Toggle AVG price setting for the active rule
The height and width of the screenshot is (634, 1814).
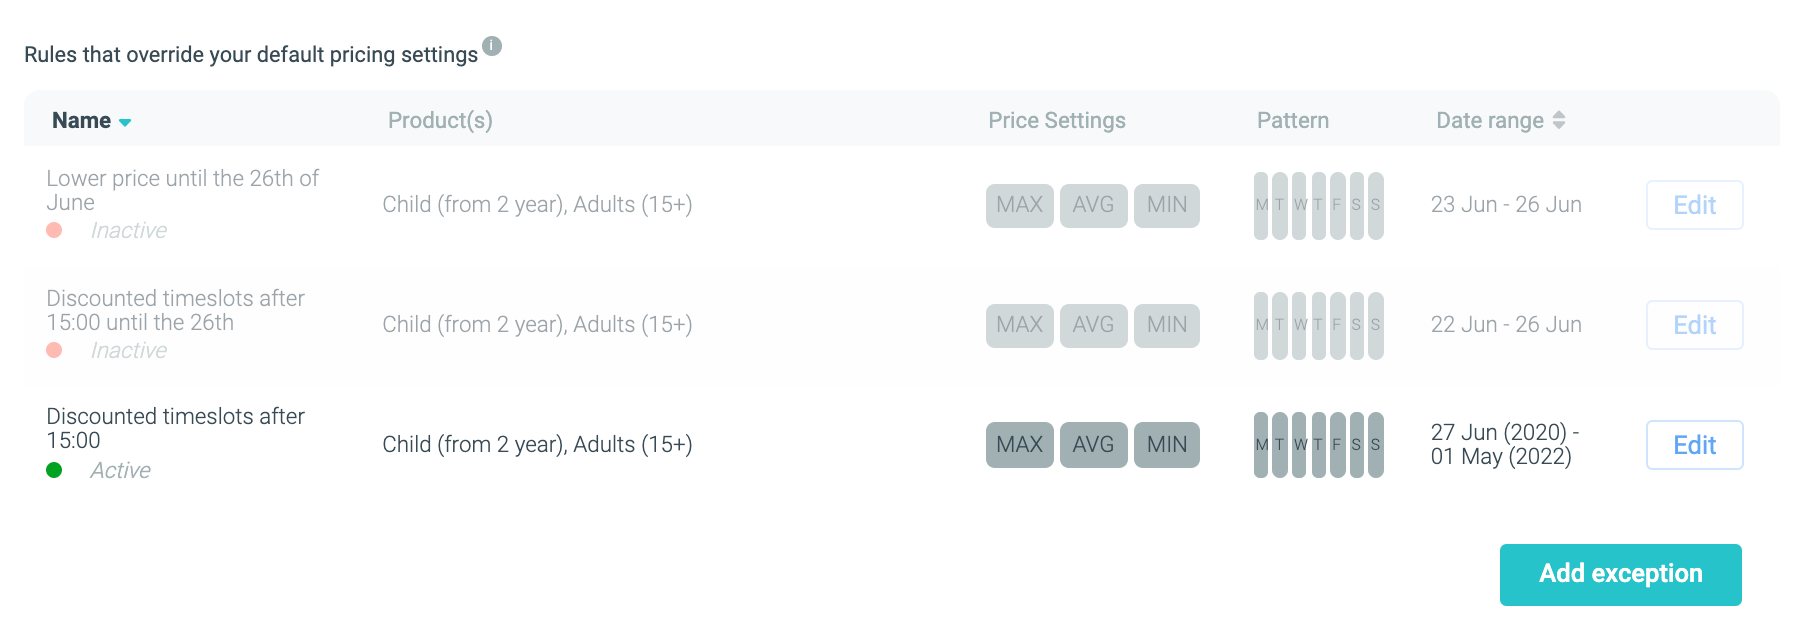pyautogui.click(x=1093, y=445)
